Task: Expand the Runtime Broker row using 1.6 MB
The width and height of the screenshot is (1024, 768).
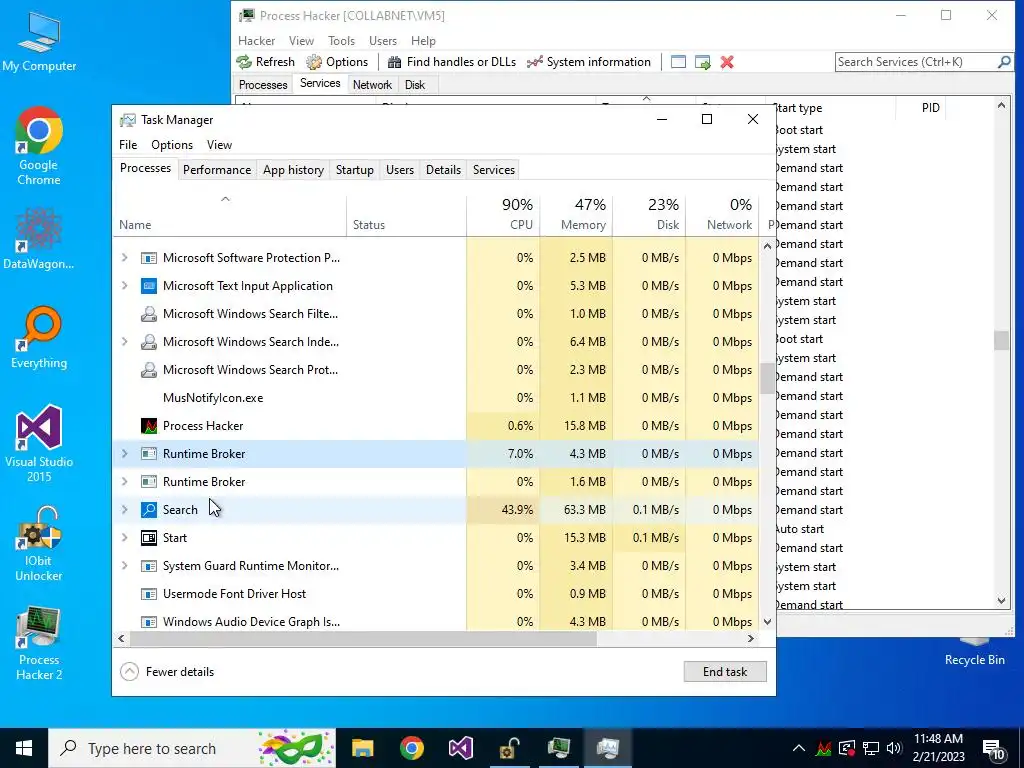Action: pos(125,482)
